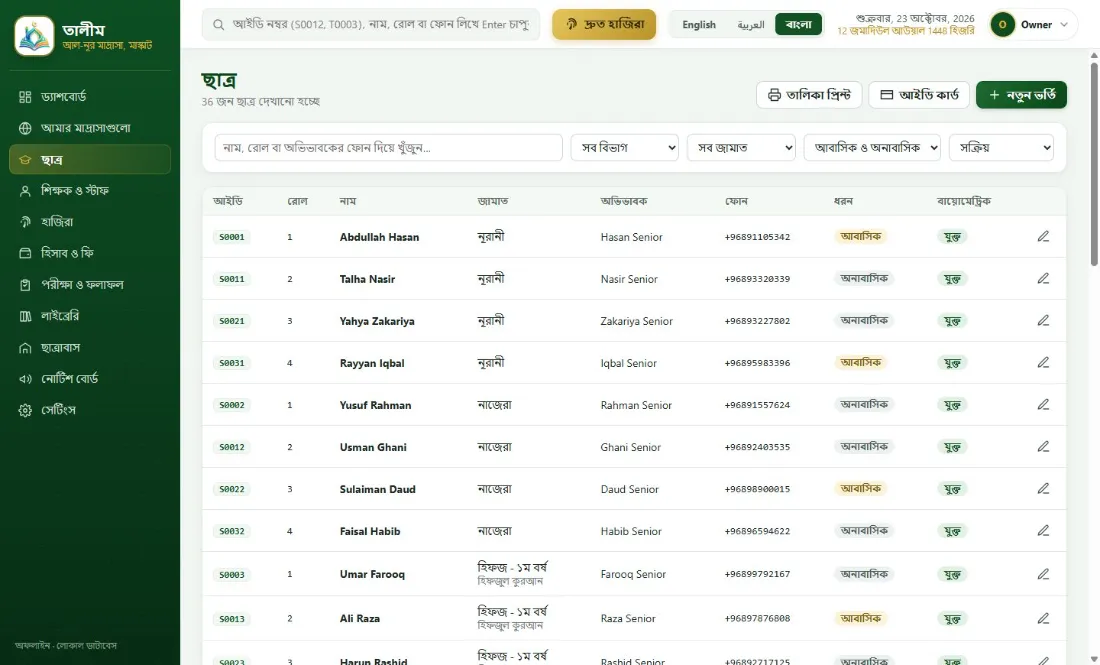Image resolution: width=1100 pixels, height=665 pixels.
Task: Click the megaphone icon for নোটিশ বোর্ড
Action: (x=25, y=379)
